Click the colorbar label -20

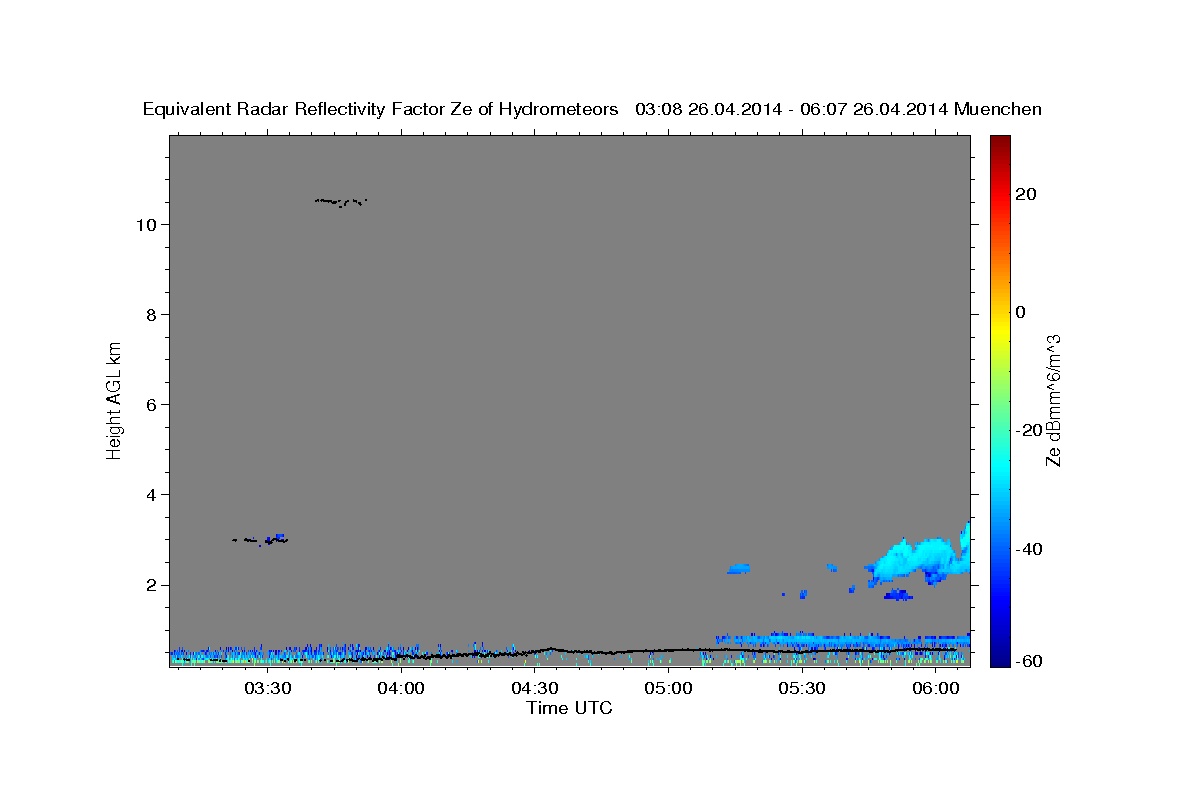tap(1028, 430)
